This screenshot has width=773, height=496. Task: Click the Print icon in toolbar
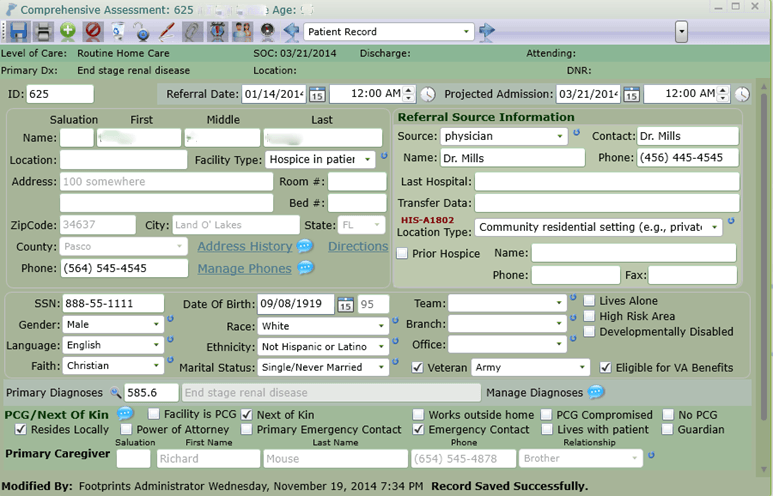(x=43, y=32)
